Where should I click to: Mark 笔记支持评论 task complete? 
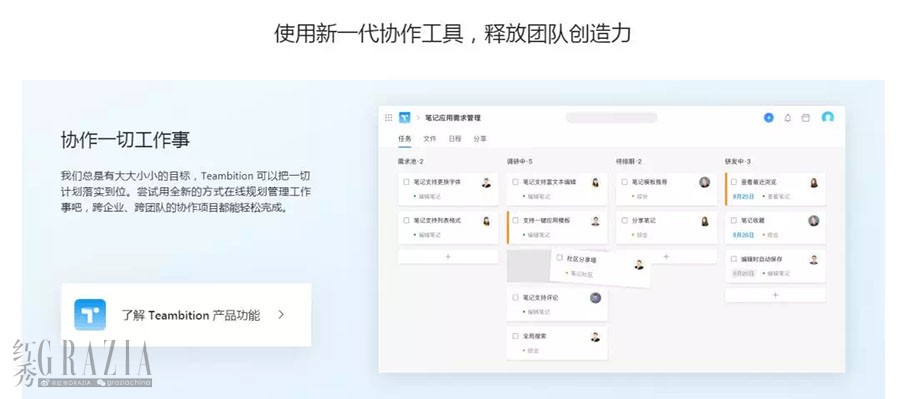click(515, 298)
